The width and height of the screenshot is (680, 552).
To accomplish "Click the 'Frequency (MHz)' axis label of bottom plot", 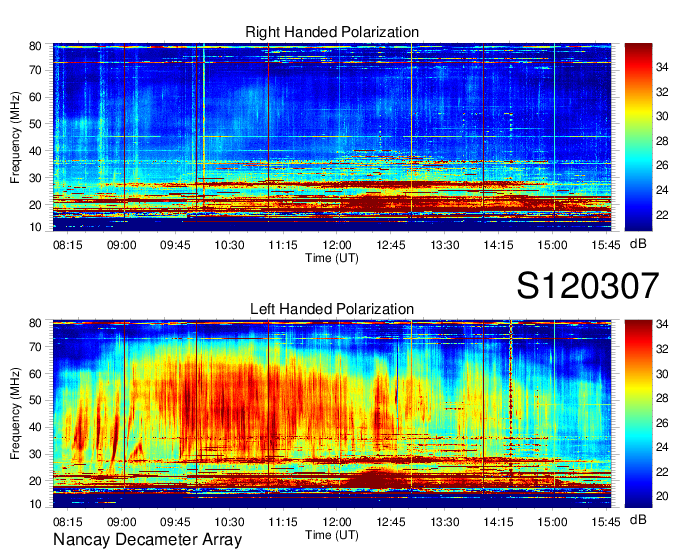I will [15, 414].
